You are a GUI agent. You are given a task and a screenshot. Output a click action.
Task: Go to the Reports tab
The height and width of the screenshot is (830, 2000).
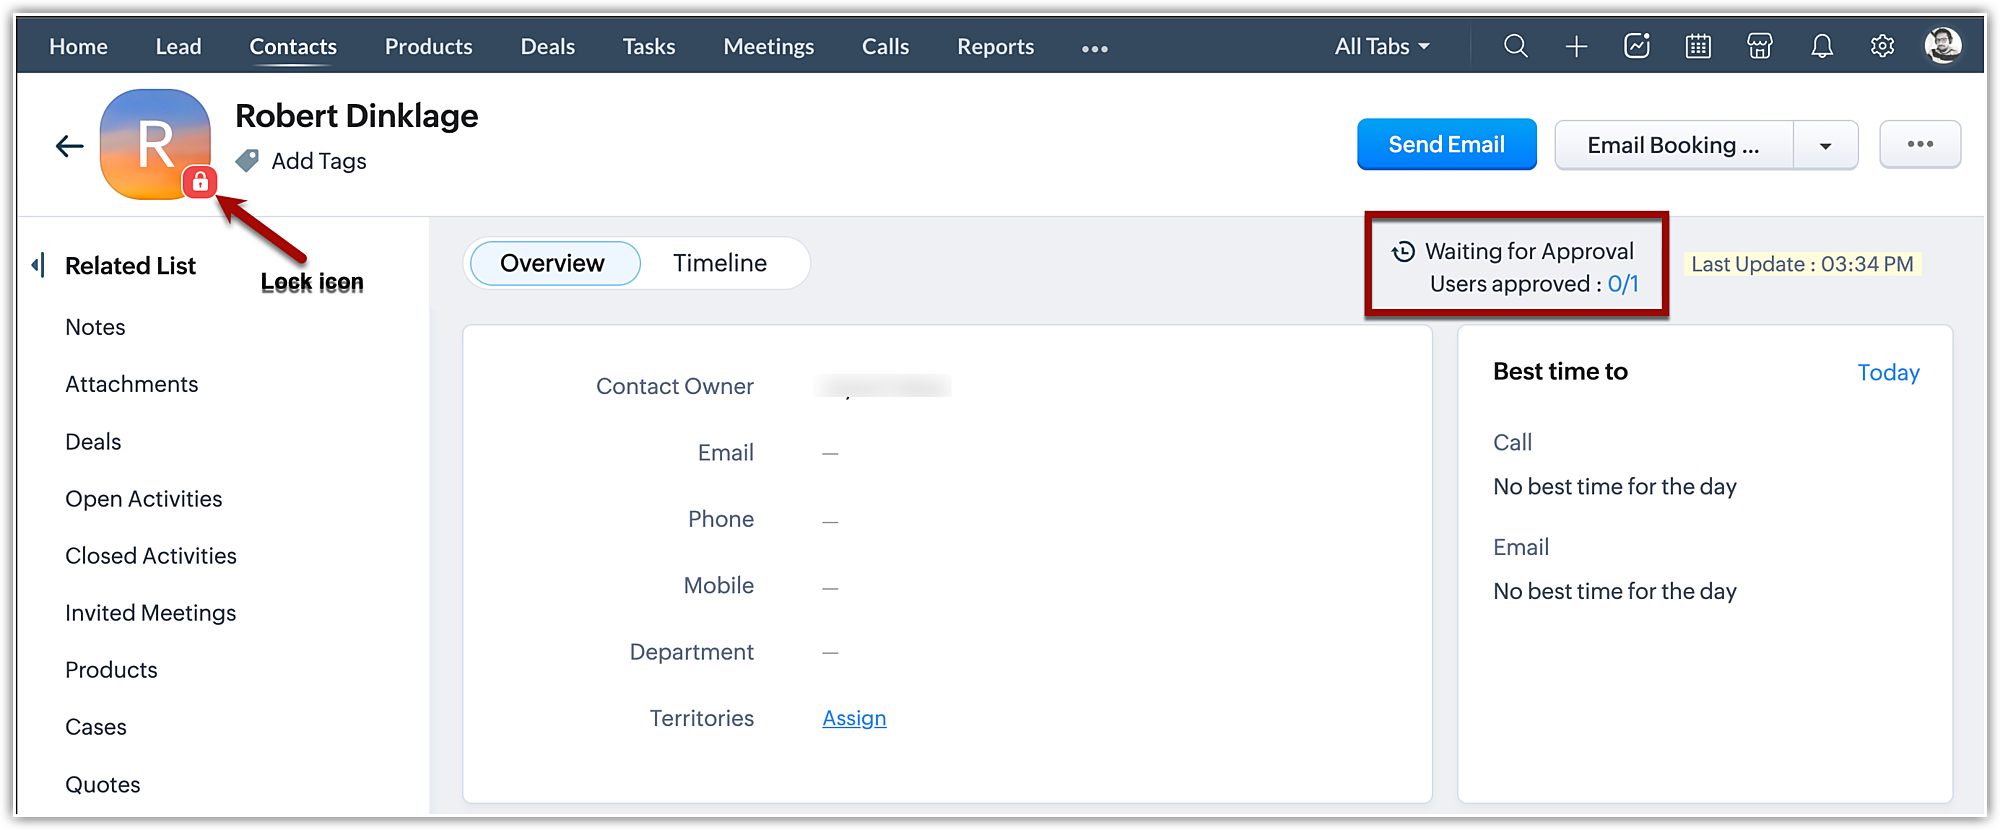pyautogui.click(x=995, y=46)
